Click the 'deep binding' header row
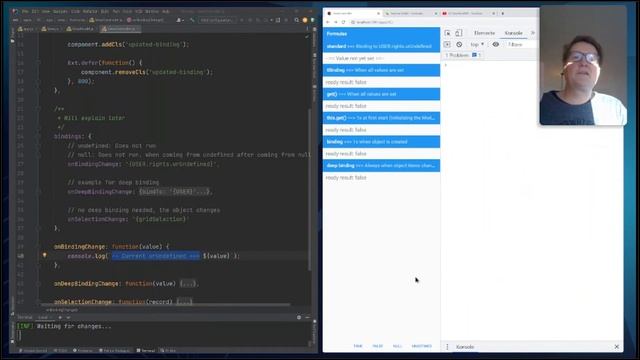Viewport: 640px width, 360px height. click(x=381, y=166)
